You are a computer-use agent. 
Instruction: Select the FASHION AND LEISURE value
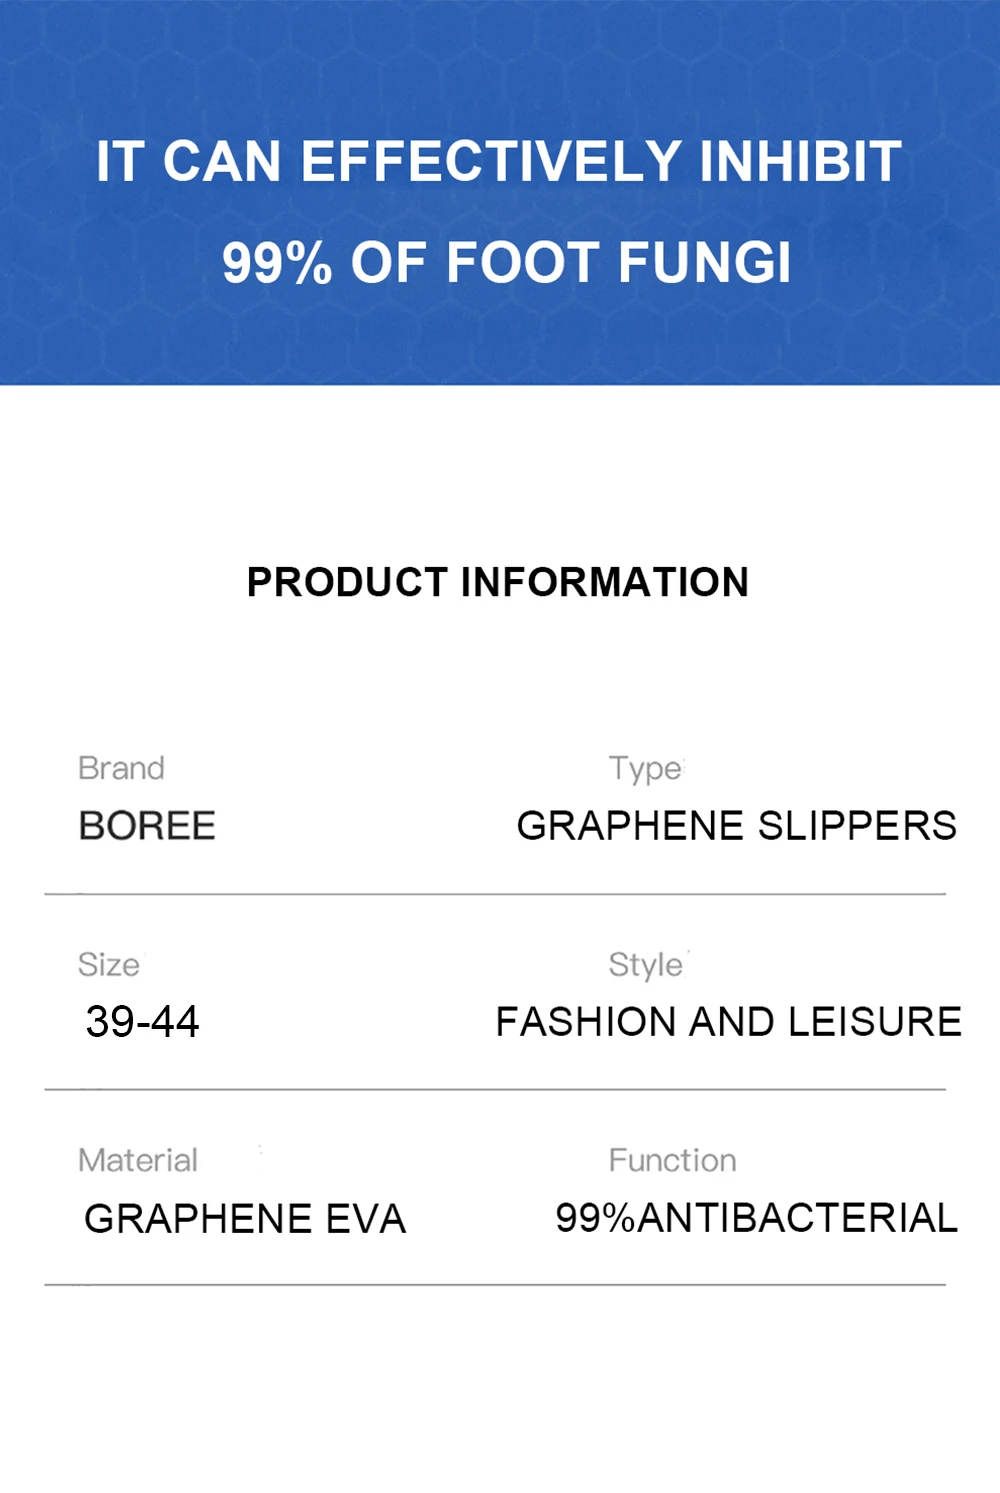728,1022
